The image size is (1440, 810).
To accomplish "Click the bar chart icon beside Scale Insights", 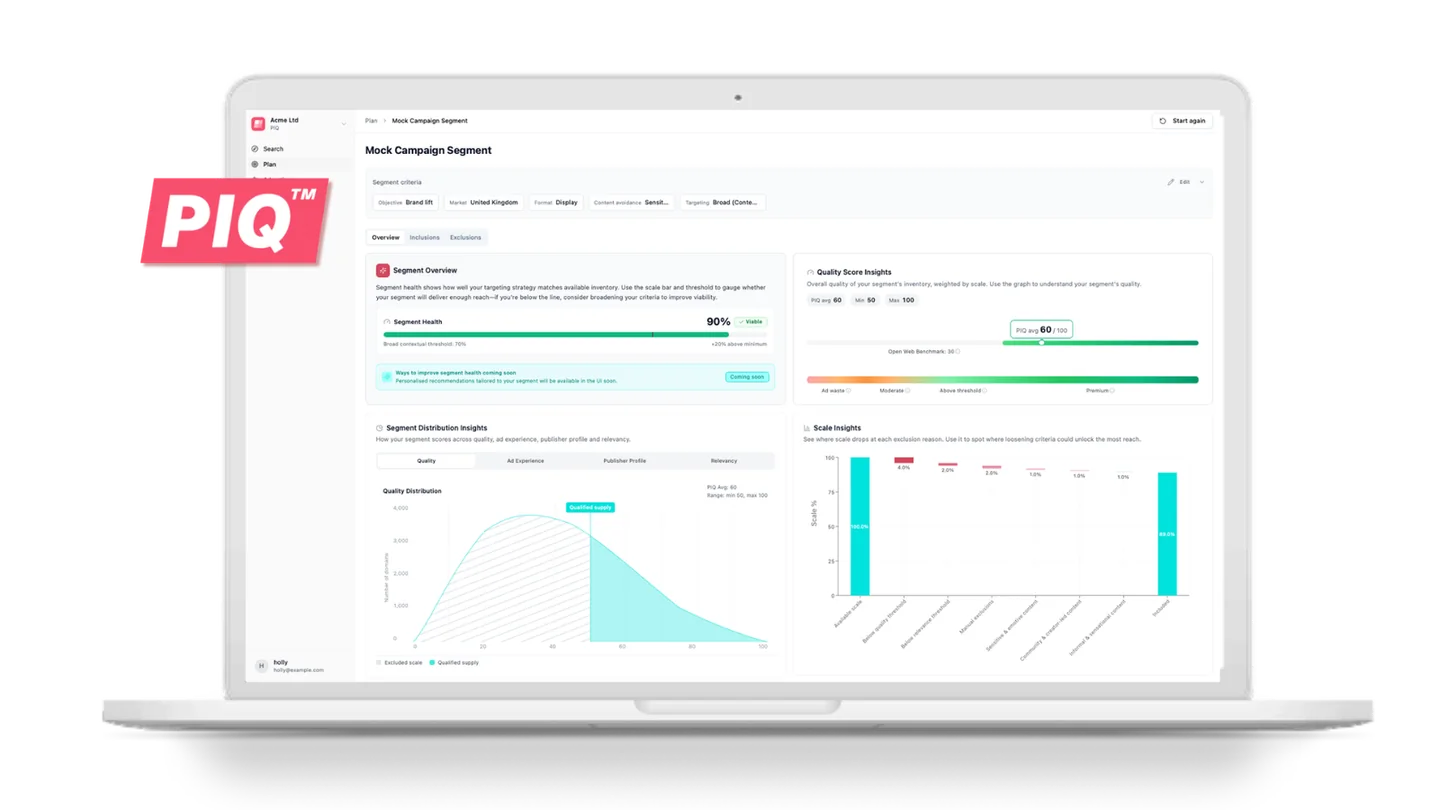I will click(x=807, y=428).
